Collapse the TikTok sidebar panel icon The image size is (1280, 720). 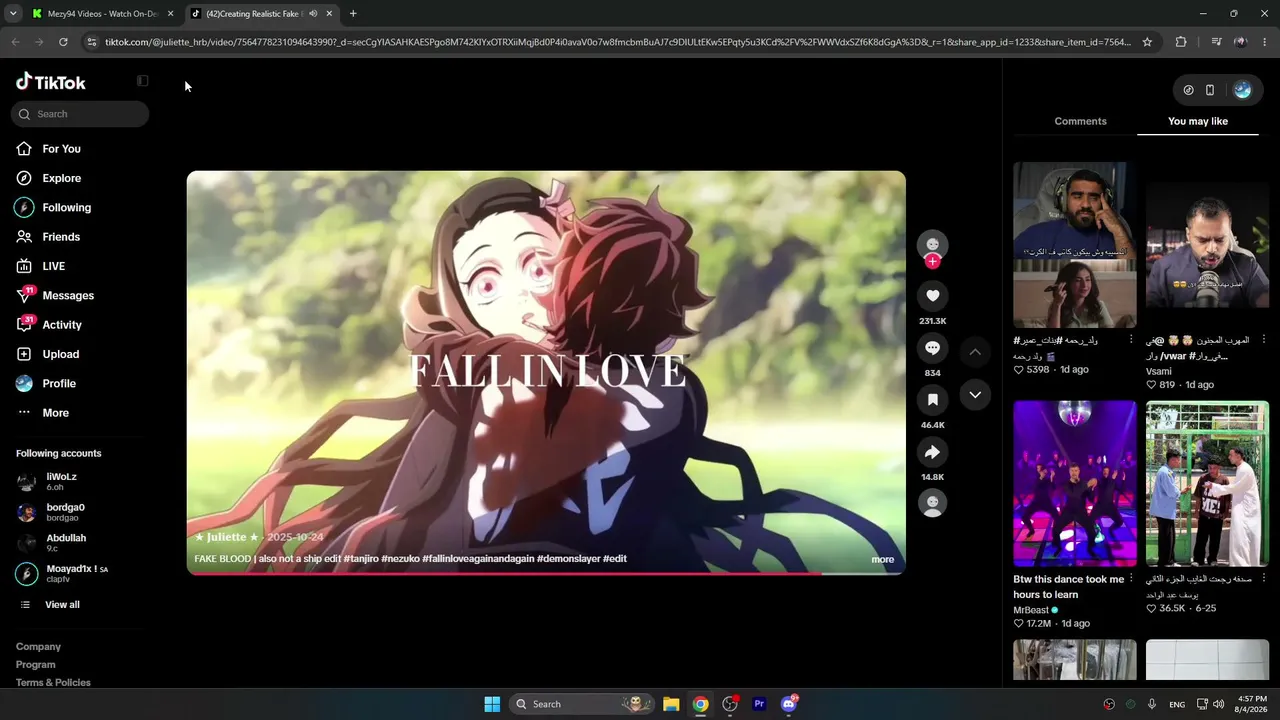[x=142, y=81]
